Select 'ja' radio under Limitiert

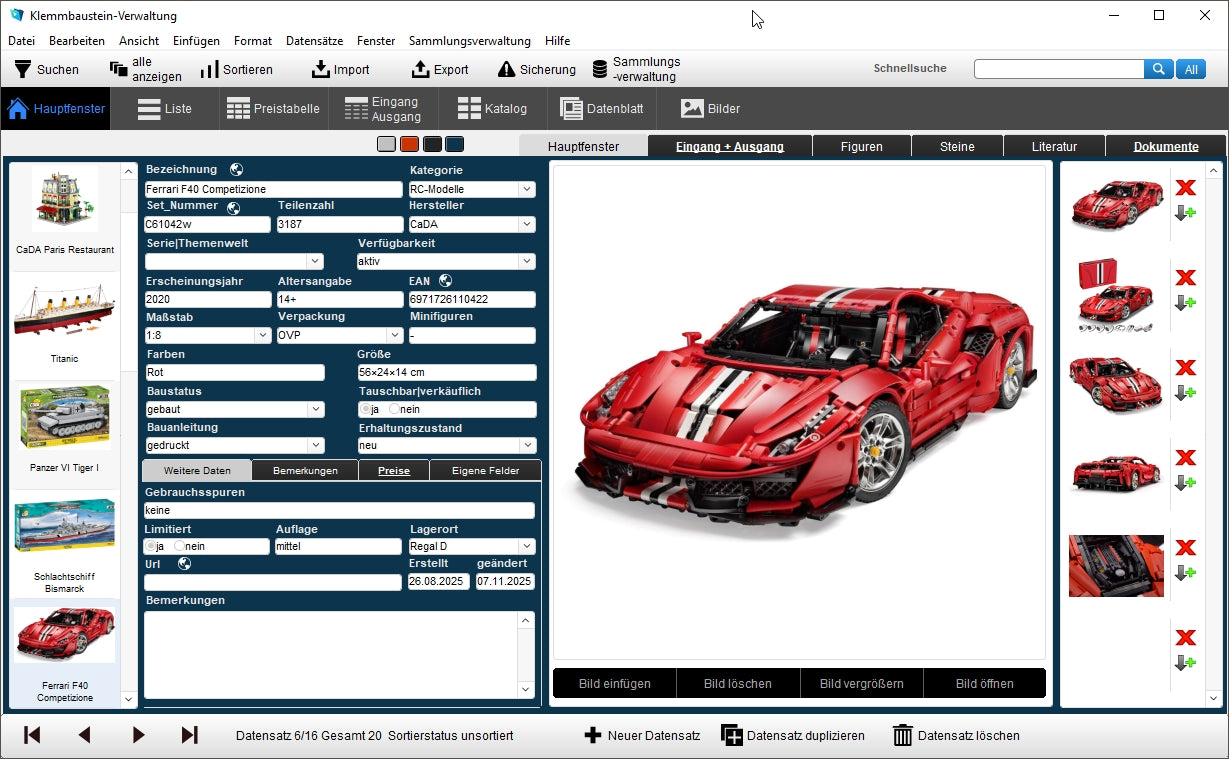tap(151, 547)
